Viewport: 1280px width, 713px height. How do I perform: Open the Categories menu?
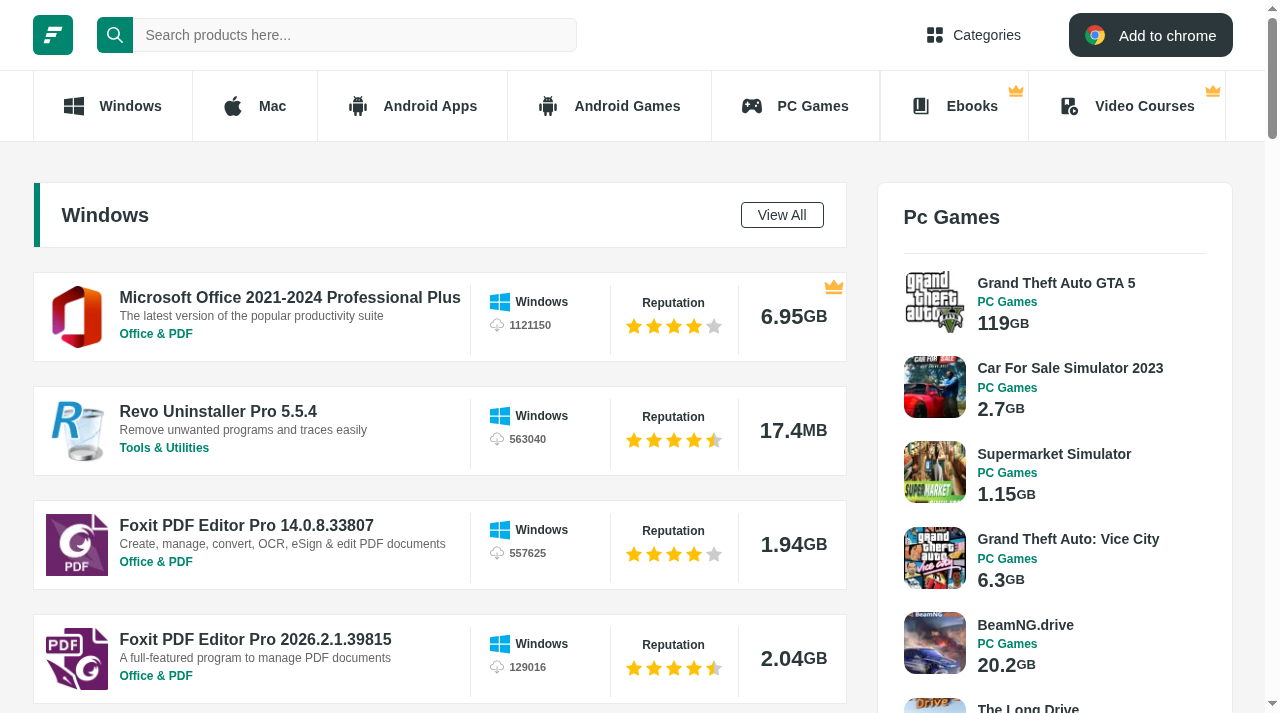pos(974,35)
